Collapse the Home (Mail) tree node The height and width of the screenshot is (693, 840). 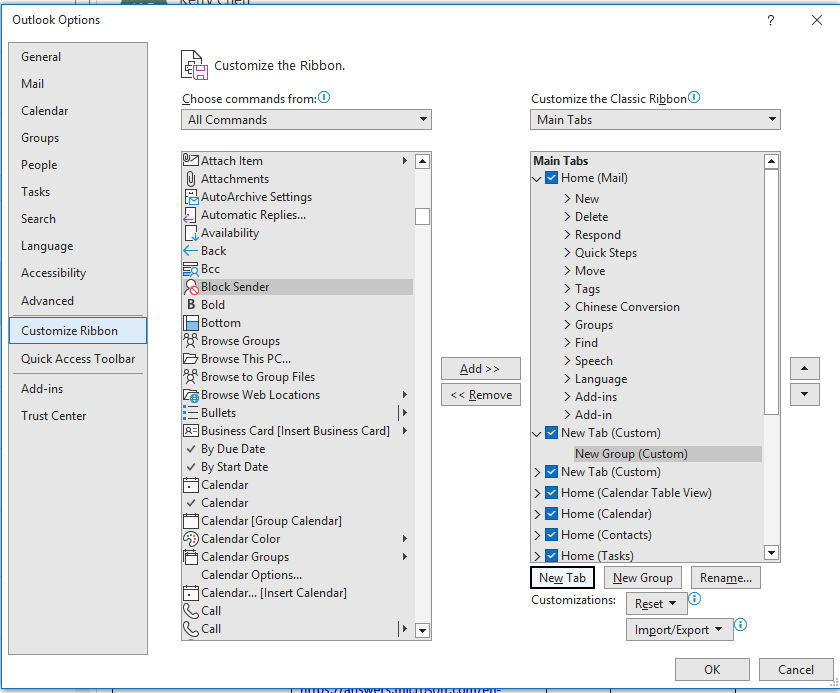pos(537,179)
